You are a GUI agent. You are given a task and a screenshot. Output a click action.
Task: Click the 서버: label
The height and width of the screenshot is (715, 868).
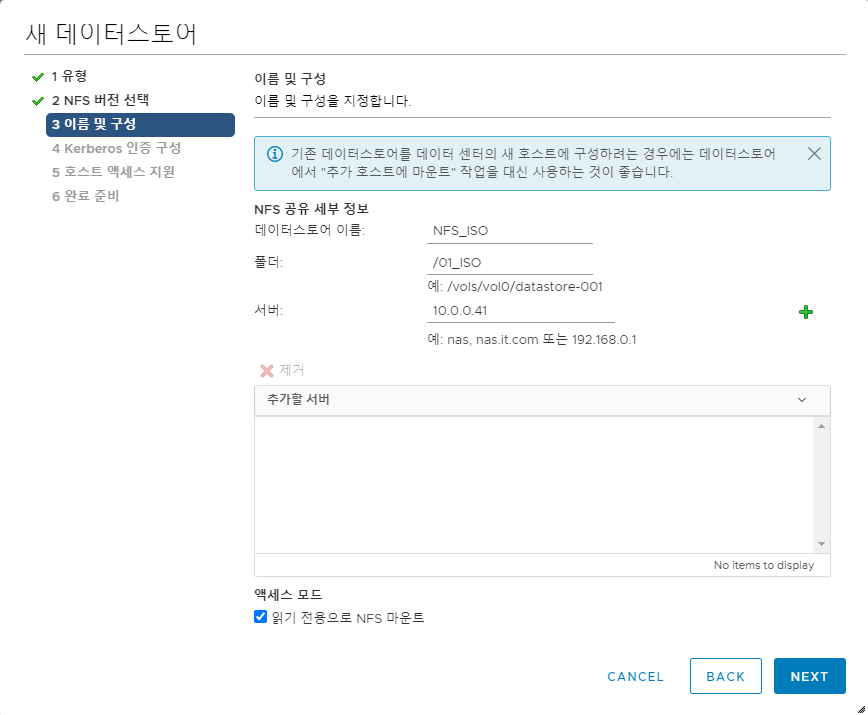268,310
